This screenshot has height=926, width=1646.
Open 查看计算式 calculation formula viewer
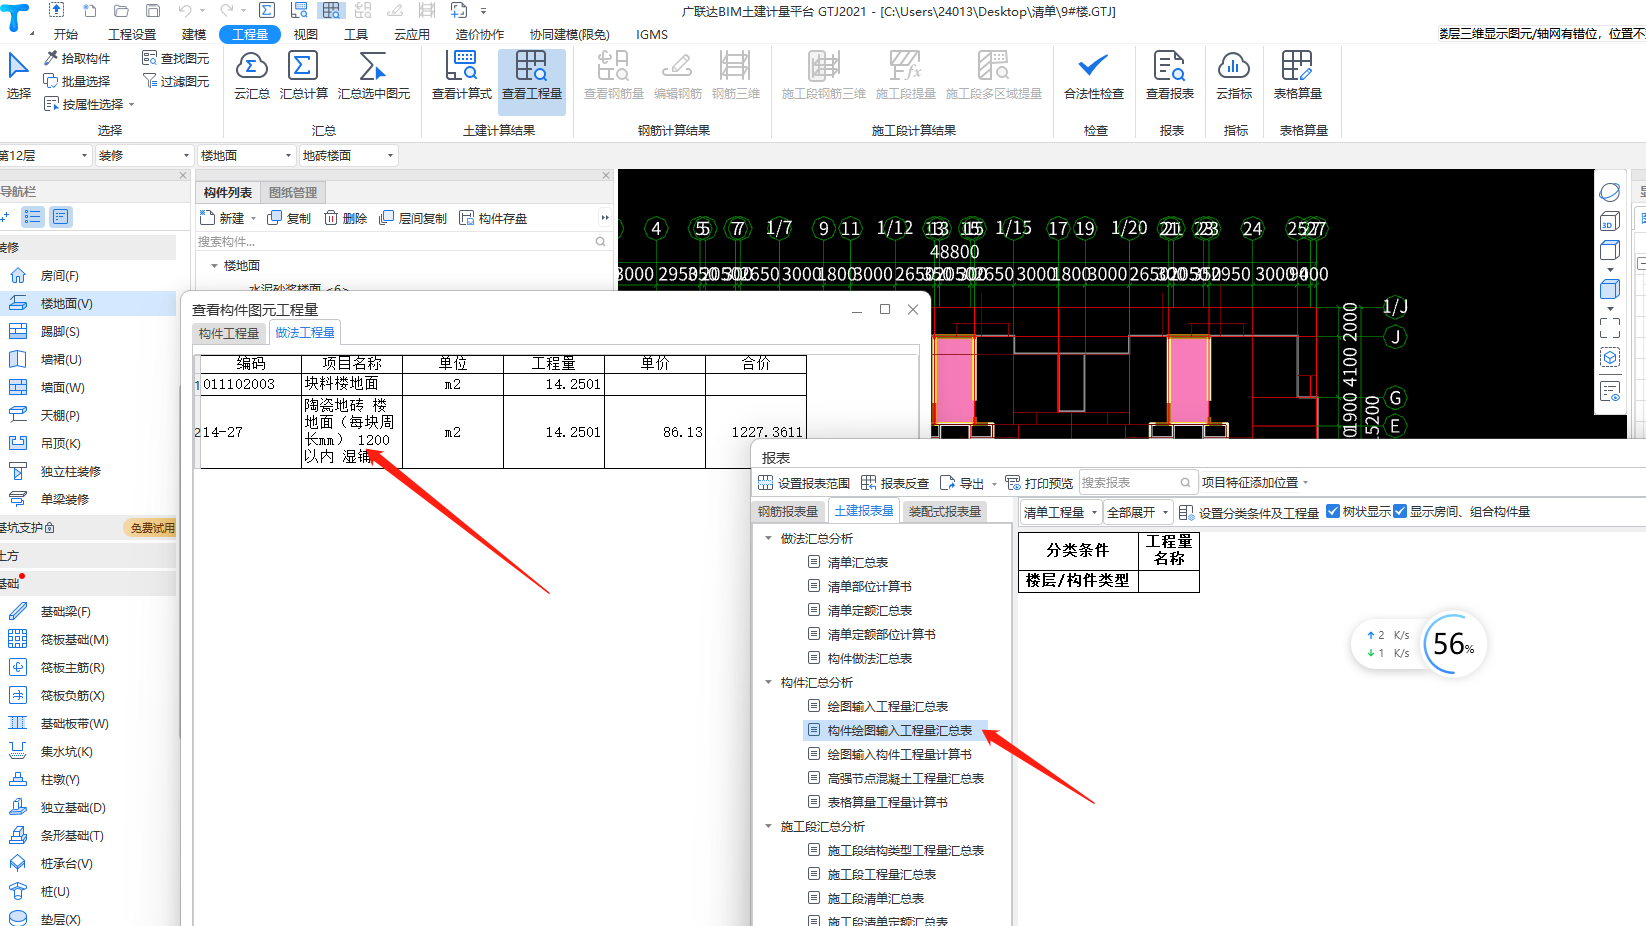tap(461, 77)
